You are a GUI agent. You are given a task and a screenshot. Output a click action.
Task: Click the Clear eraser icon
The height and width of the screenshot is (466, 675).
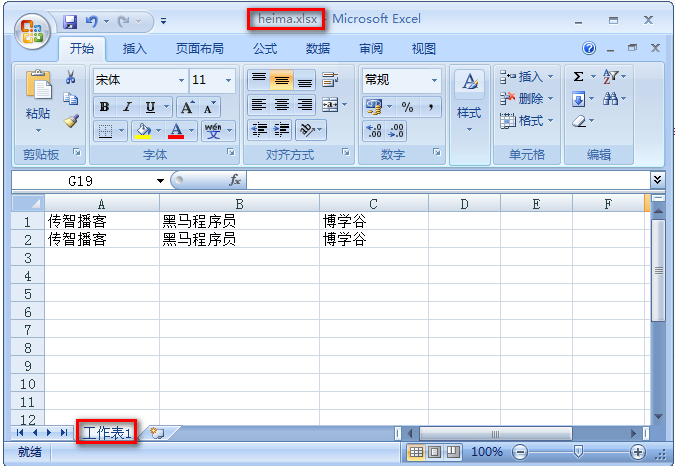tap(579, 121)
